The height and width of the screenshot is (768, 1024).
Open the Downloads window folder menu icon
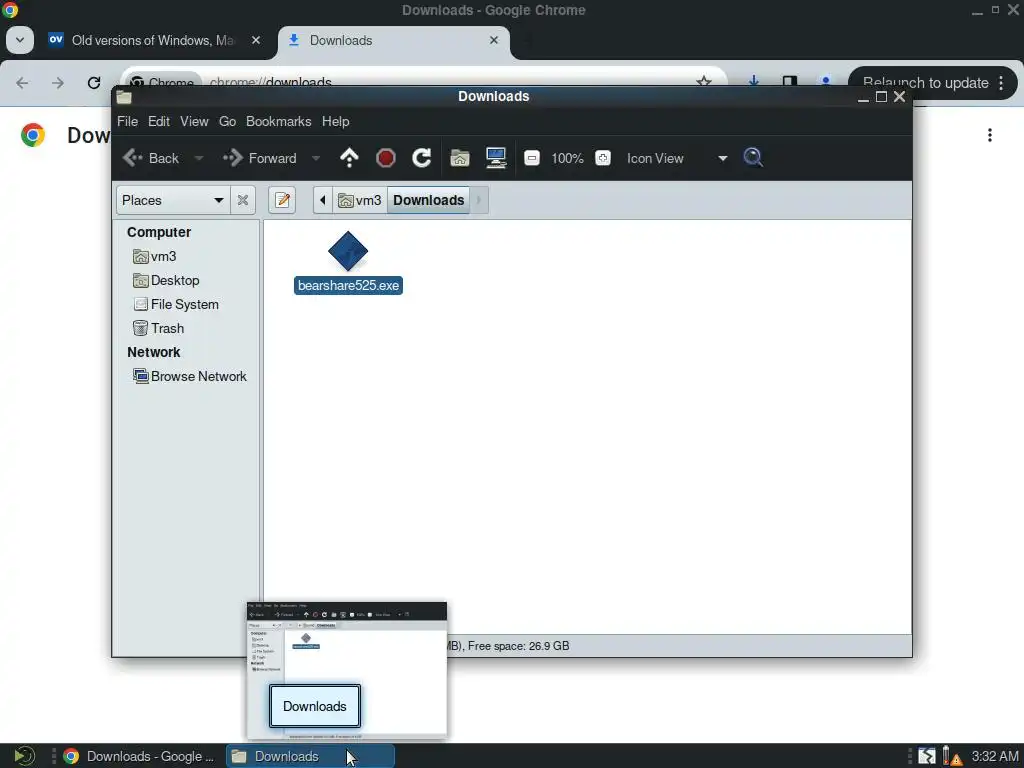click(x=124, y=97)
